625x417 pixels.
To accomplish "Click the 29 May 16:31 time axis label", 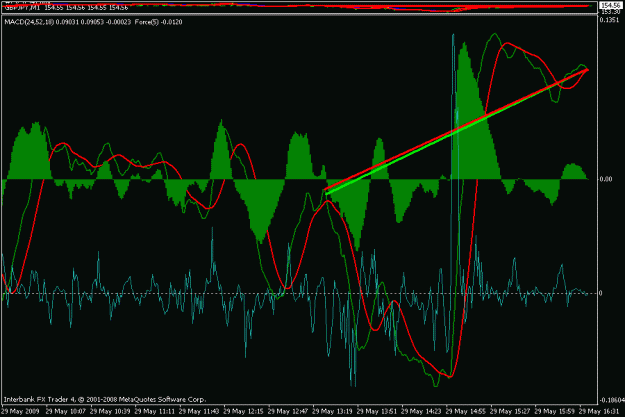I will [599, 411].
